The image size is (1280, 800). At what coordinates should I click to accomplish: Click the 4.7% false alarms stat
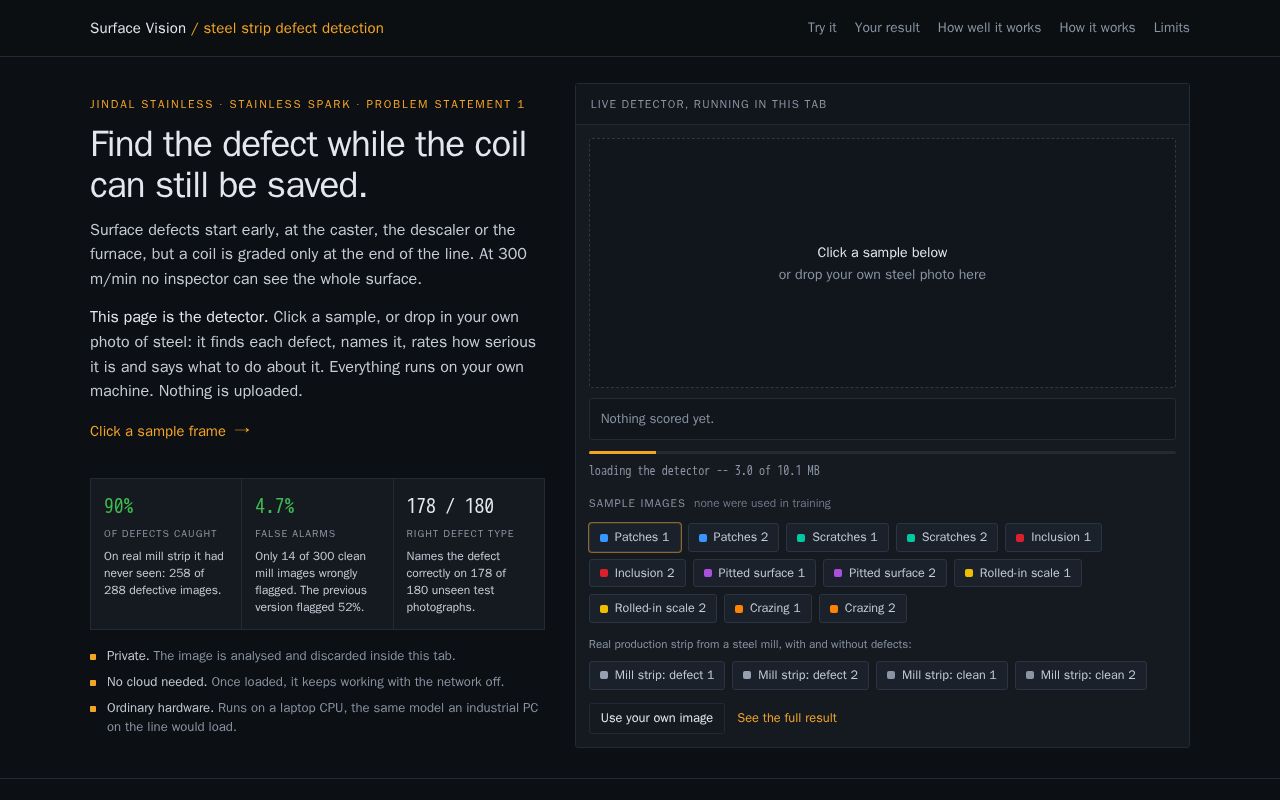click(x=318, y=554)
